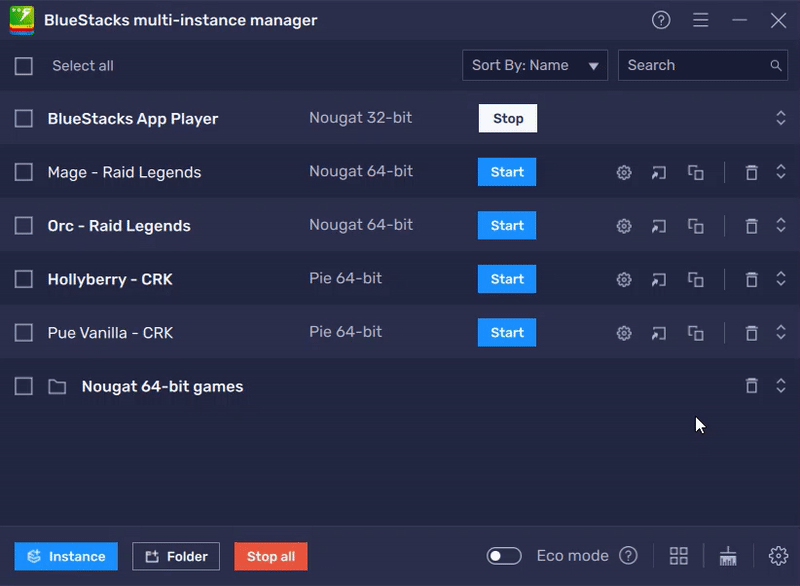Click the Nougat 32-bit label
800x586 pixels.
[x=360, y=118]
